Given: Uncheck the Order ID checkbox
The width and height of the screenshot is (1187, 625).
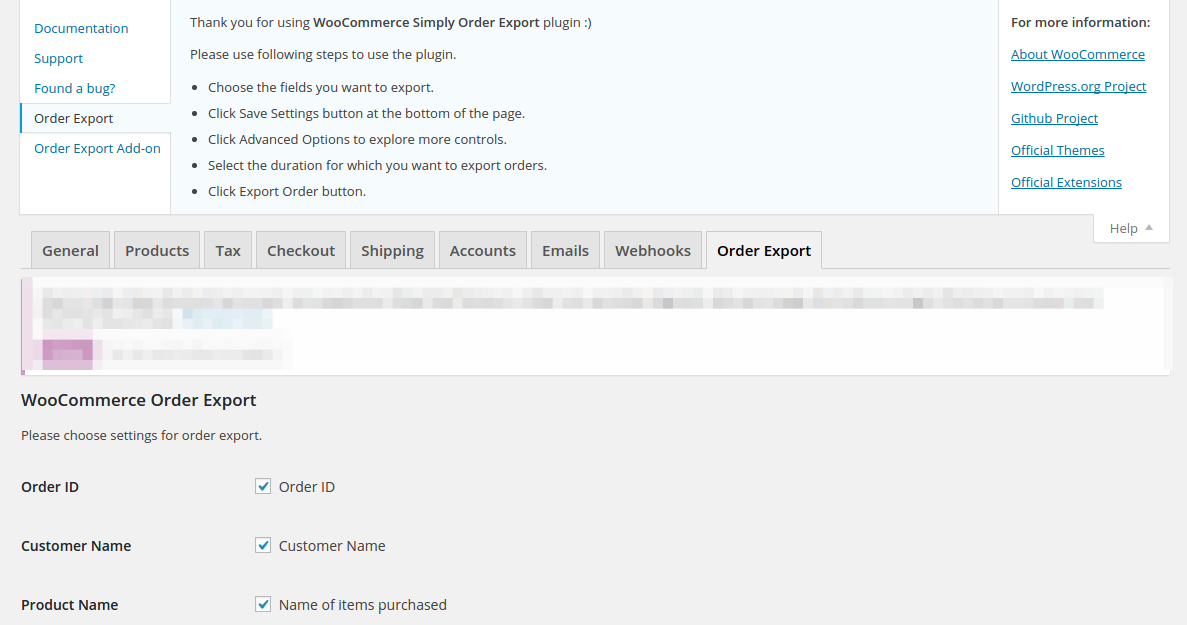Looking at the screenshot, I should click(263, 486).
